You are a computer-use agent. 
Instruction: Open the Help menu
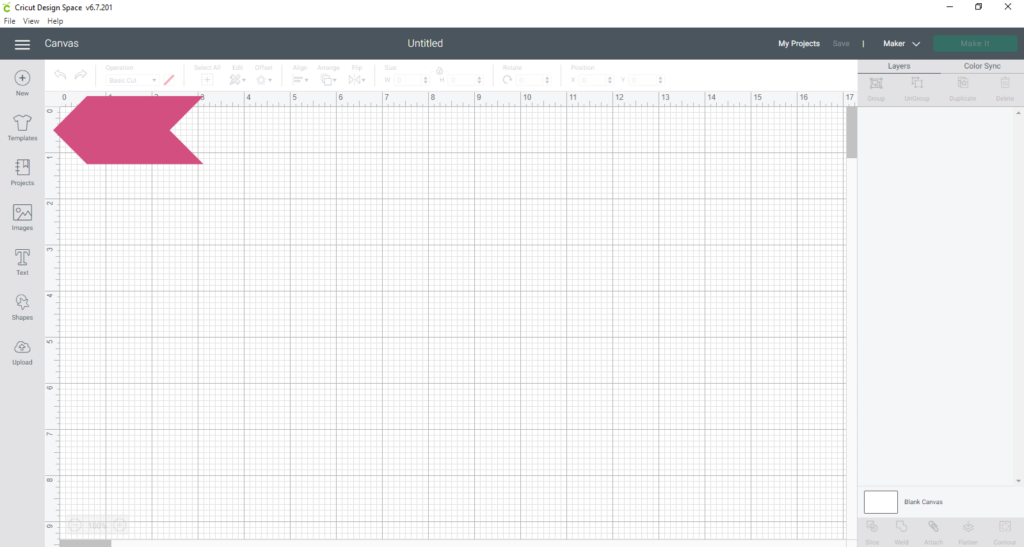(55, 21)
